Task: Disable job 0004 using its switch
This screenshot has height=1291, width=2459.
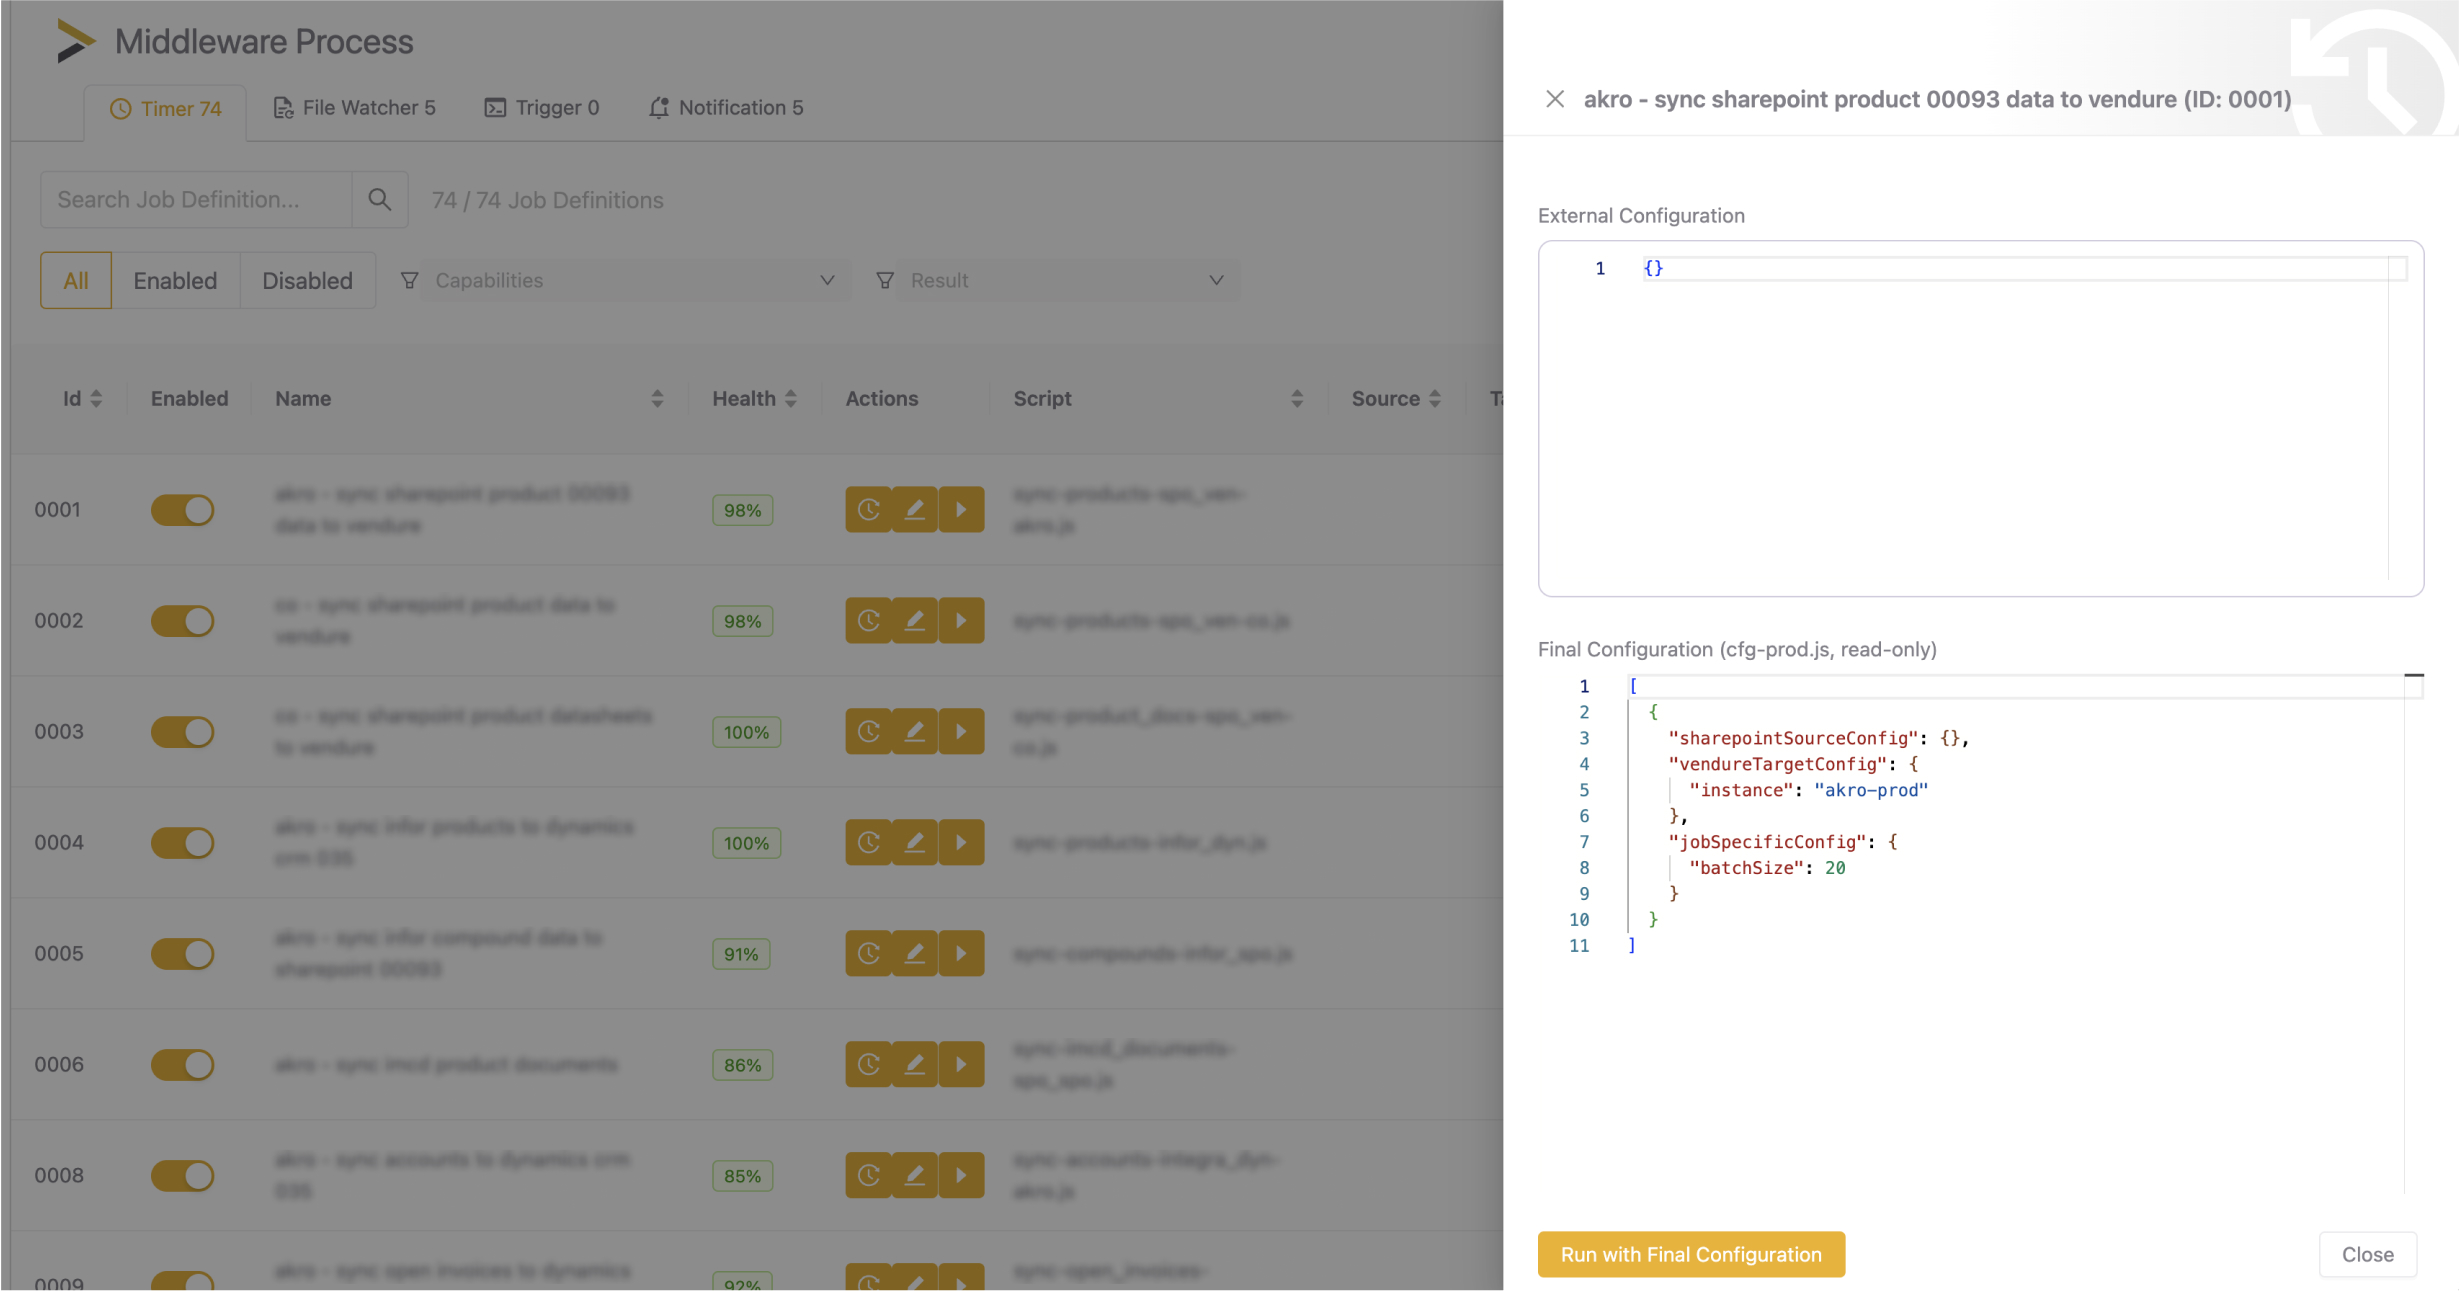Action: tap(182, 843)
